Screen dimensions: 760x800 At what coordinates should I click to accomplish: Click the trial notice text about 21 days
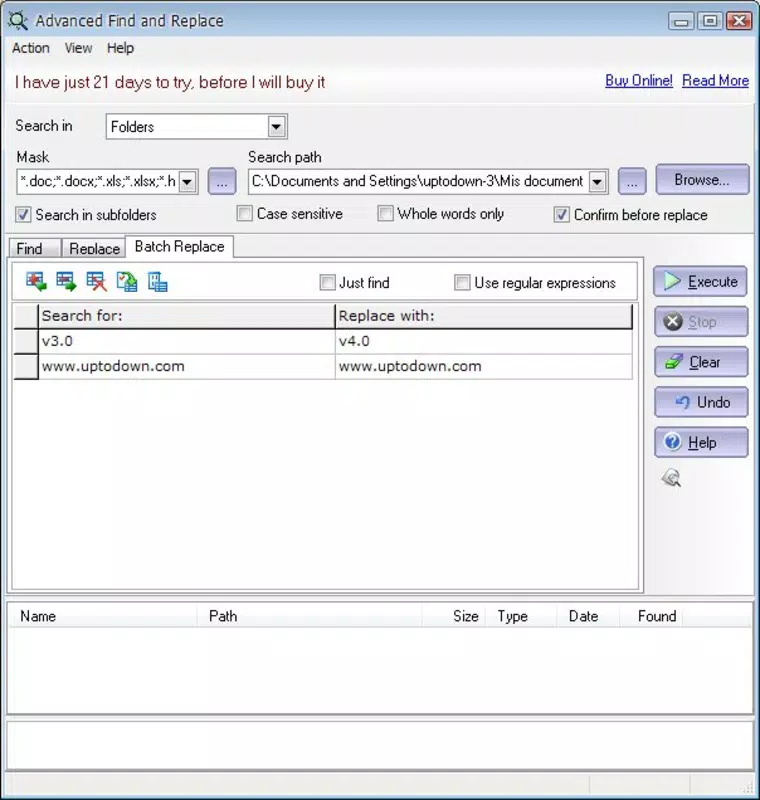(170, 82)
